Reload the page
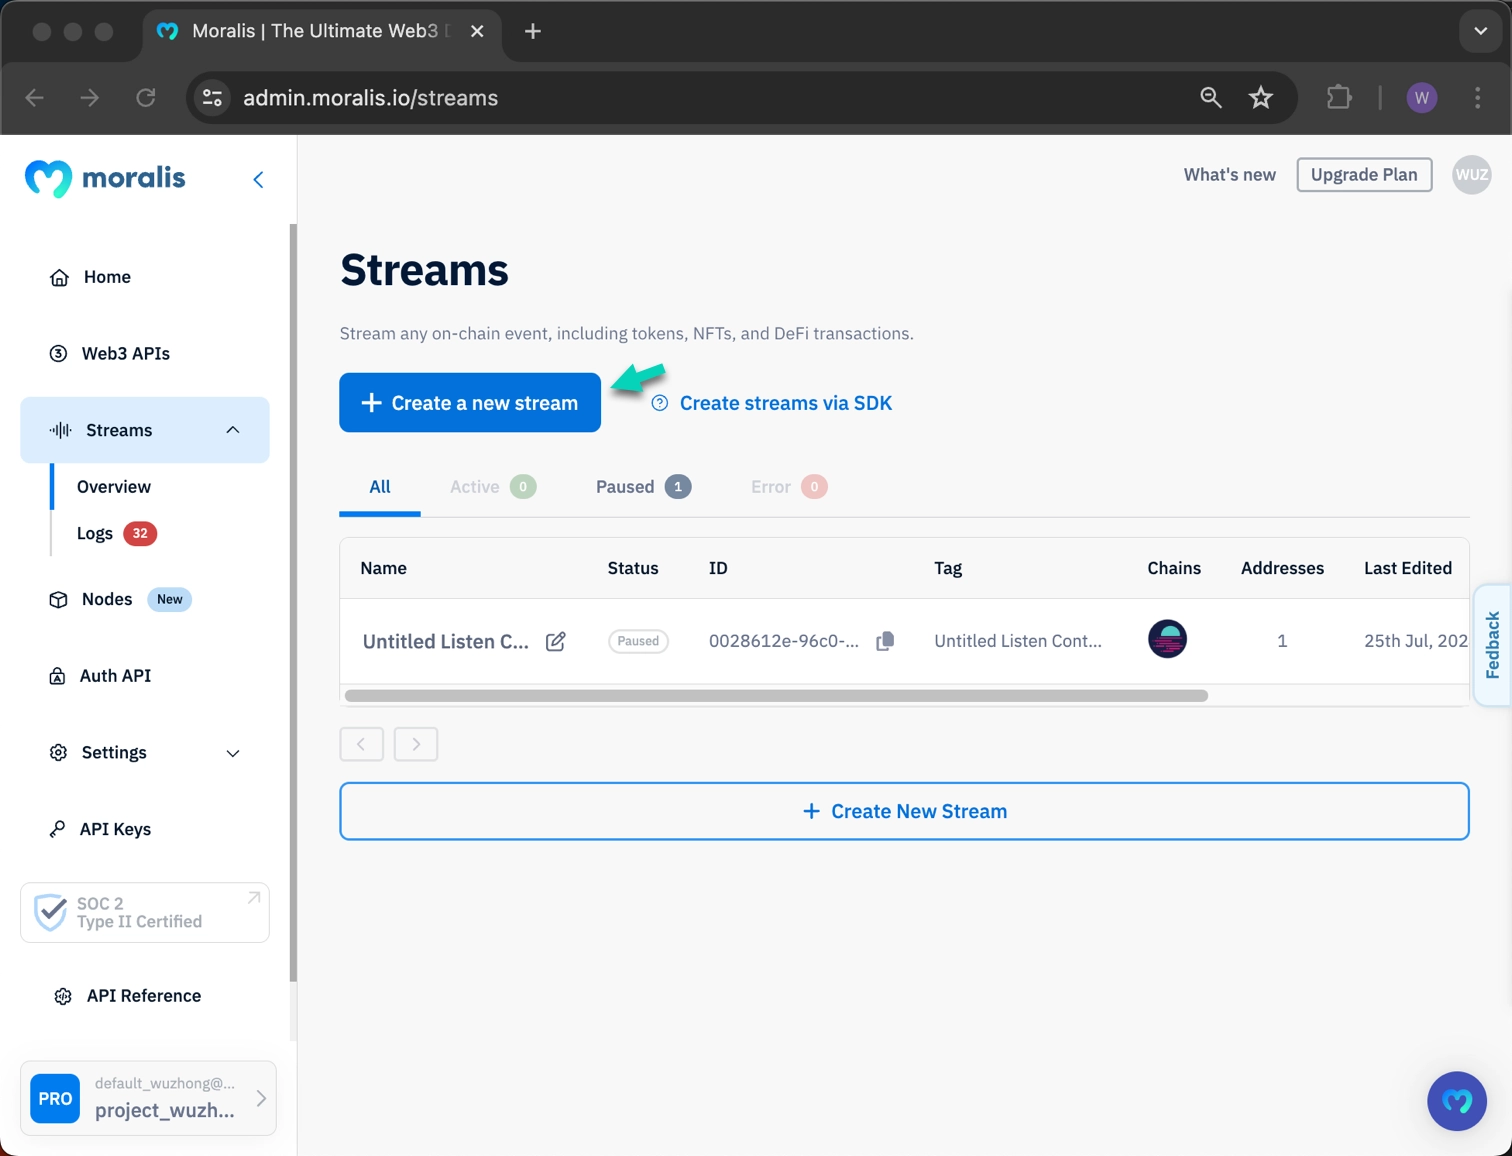This screenshot has width=1512, height=1156. [x=146, y=98]
